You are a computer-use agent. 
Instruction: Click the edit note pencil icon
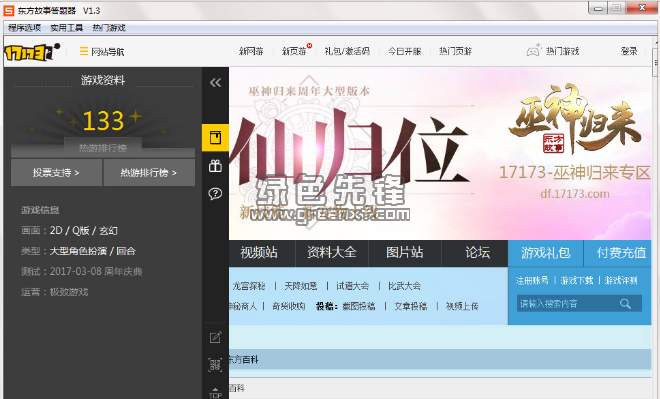[x=216, y=337]
